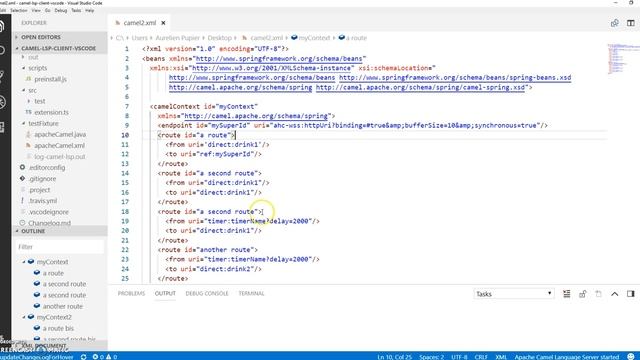Maximize the panel with the chevron icon
The height and width of the screenshot is (360, 640).
615,294
